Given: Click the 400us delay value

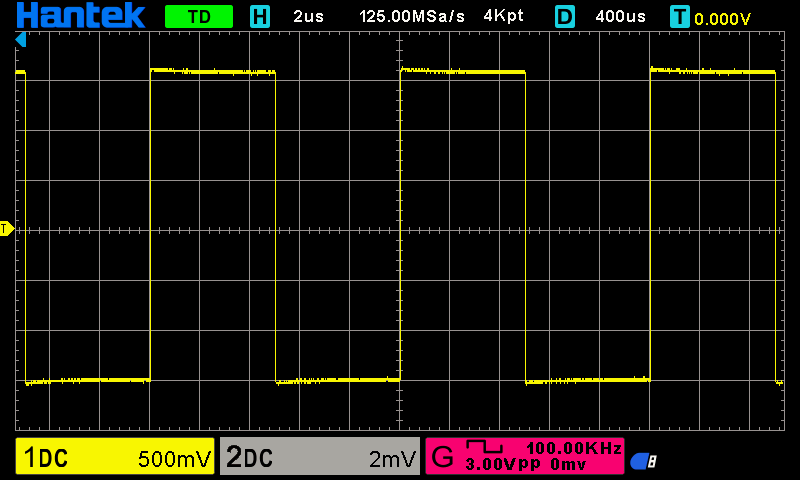Looking at the screenshot, I should pyautogui.click(x=620, y=16).
